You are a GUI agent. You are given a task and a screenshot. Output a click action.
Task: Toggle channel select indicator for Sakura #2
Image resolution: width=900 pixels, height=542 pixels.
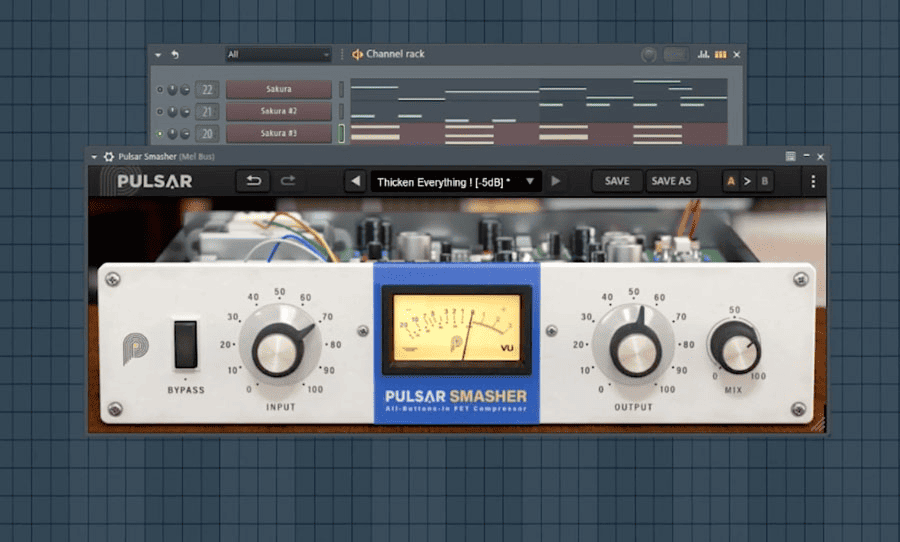(x=341, y=111)
